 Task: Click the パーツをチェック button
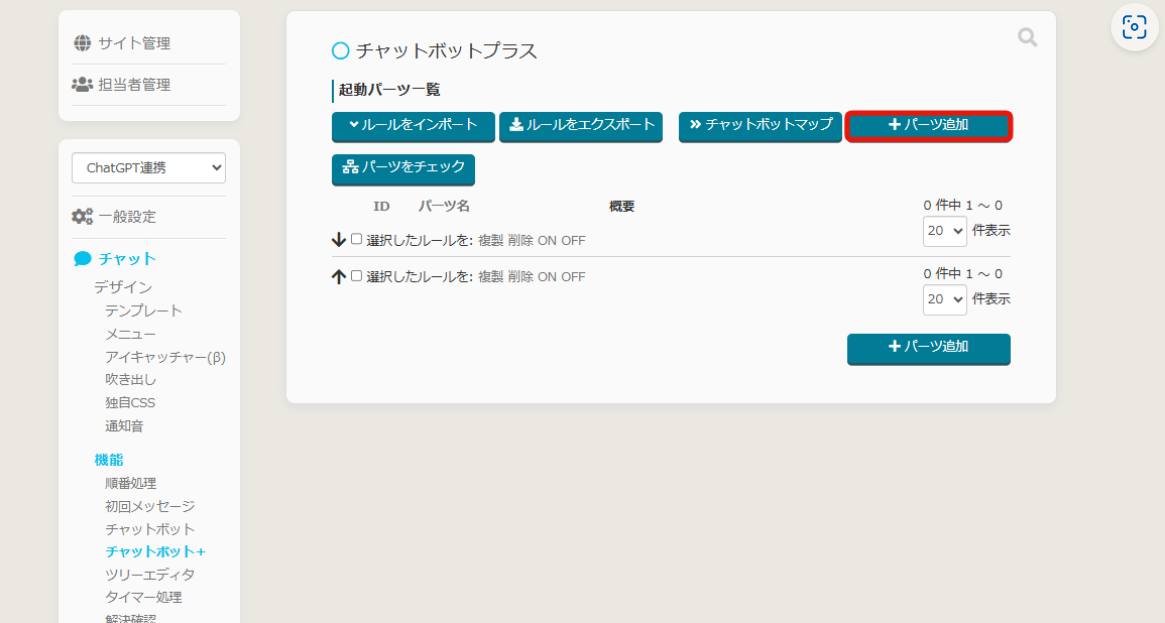403,168
